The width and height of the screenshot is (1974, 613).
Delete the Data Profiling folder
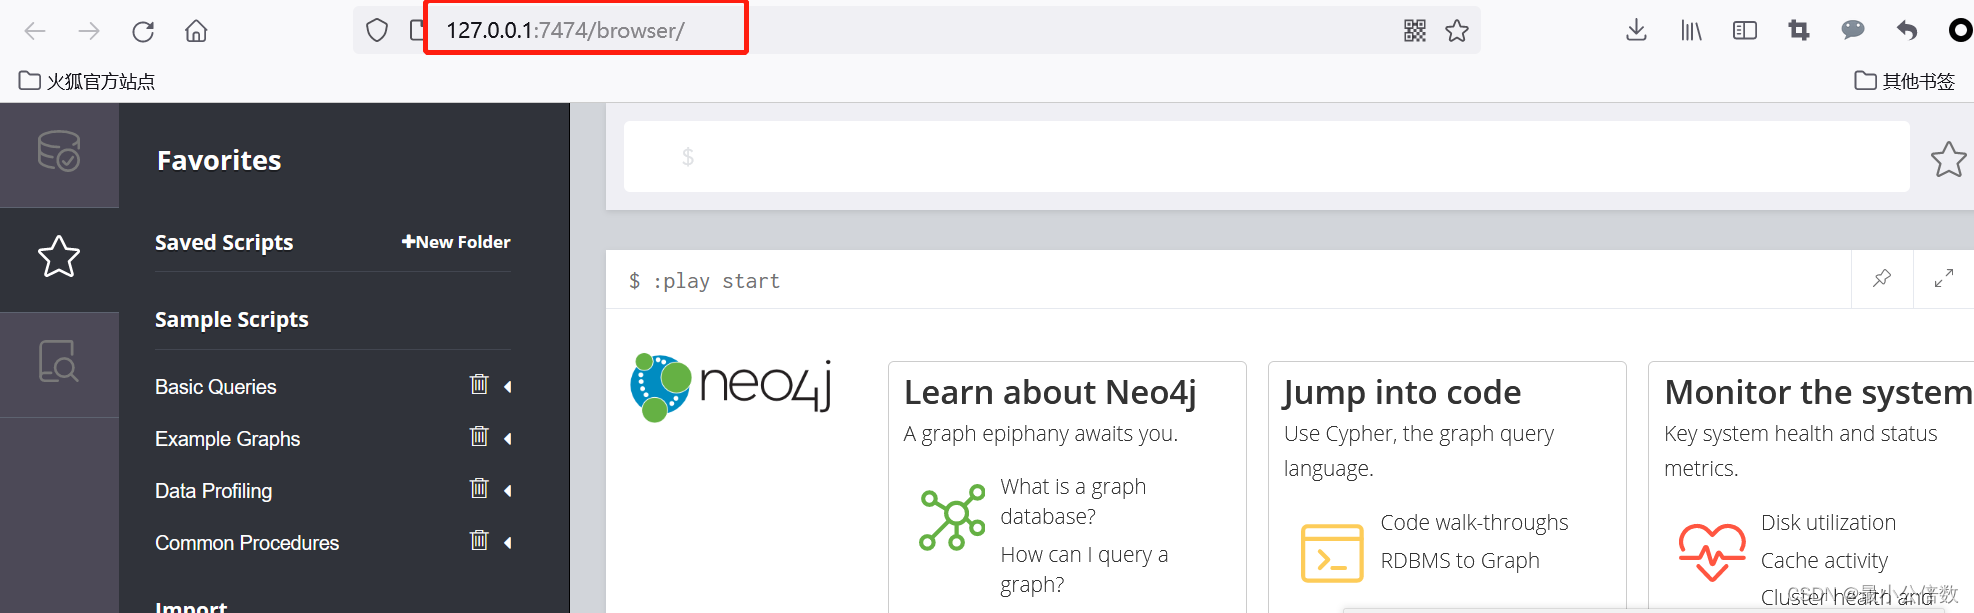pos(479,488)
